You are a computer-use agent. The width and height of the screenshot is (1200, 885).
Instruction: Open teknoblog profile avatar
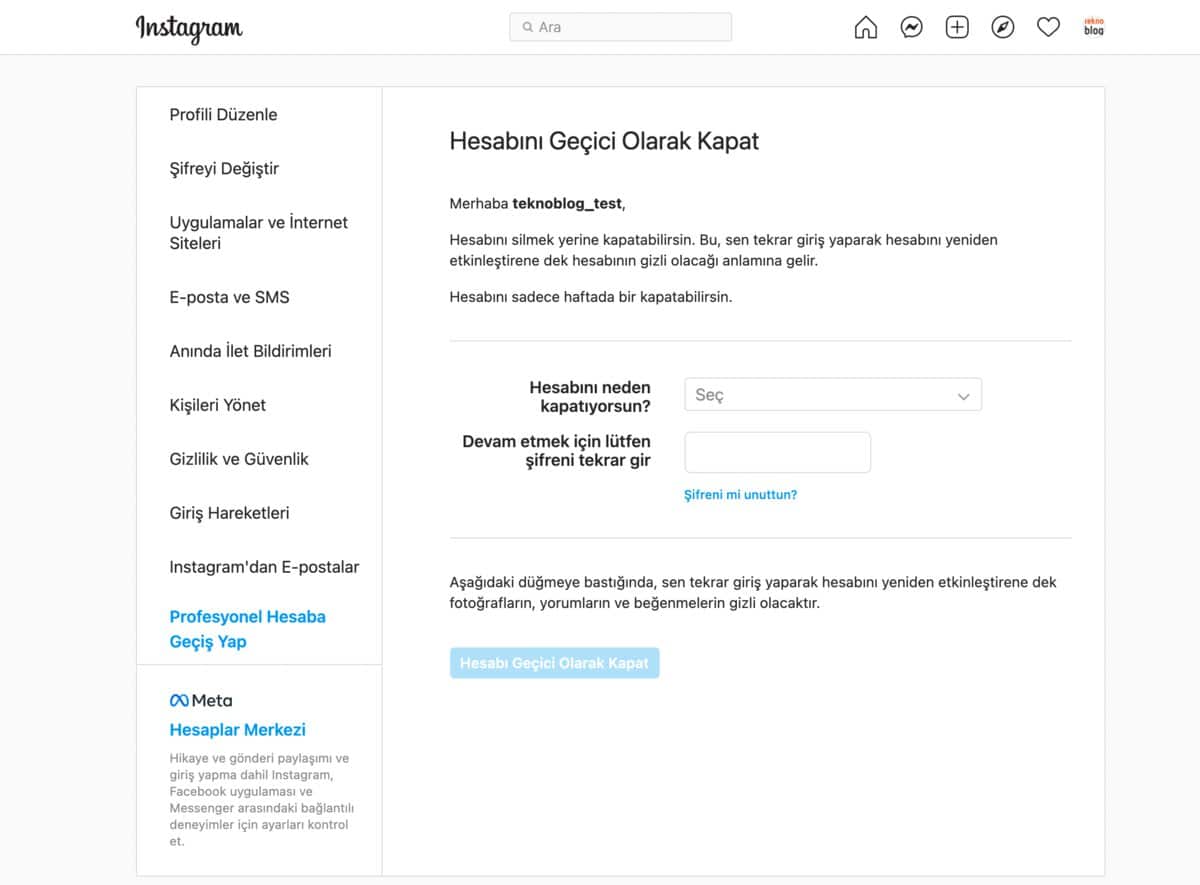(x=1094, y=27)
